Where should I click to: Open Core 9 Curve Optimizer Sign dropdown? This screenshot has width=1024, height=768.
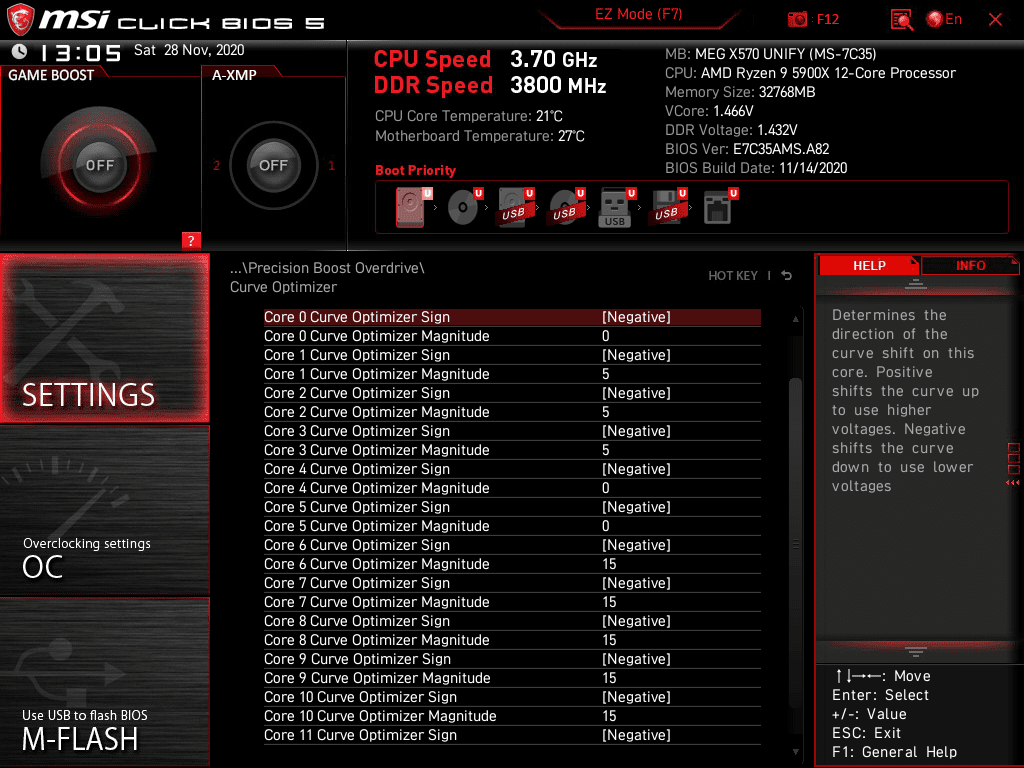pos(636,659)
